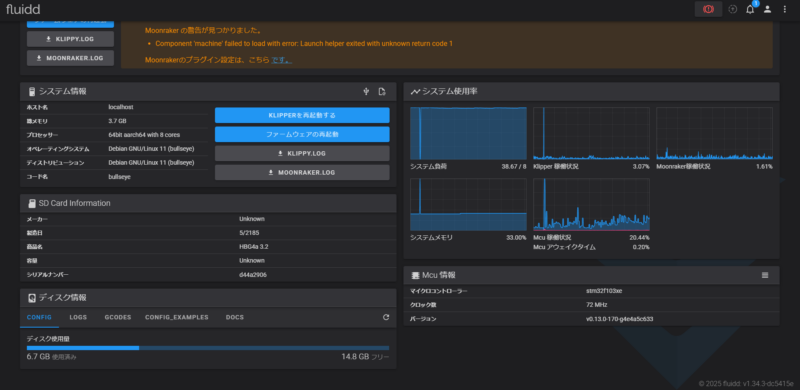This screenshot has width=800, height=390.
Task: Click the システム情報 panel header icon
Action: [x=32, y=91]
